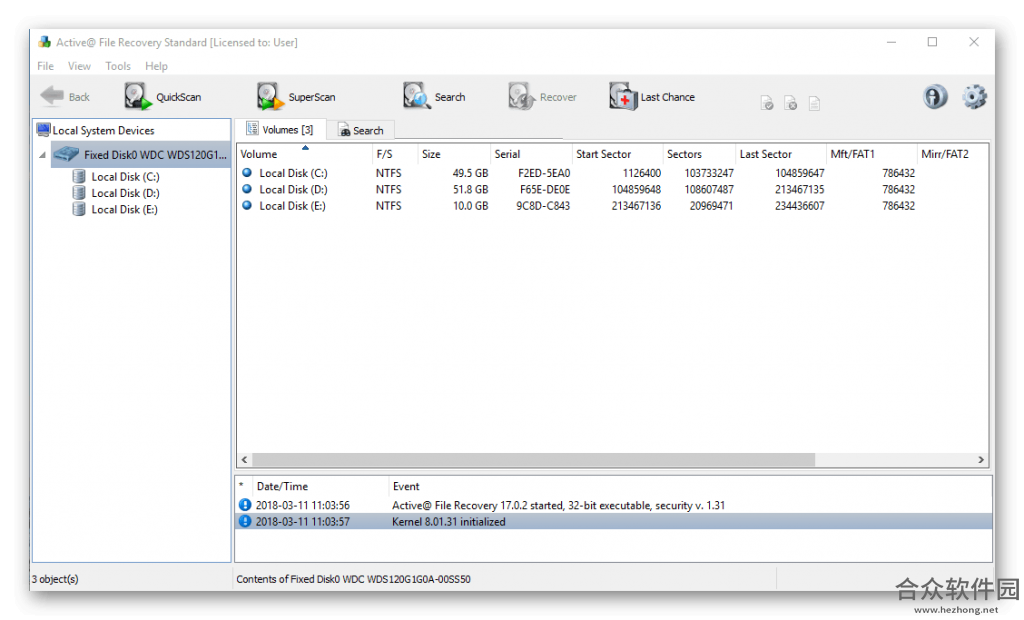Click the Sectors column header
Image resolution: width=1024 pixels, height=620 pixels.
(698, 154)
